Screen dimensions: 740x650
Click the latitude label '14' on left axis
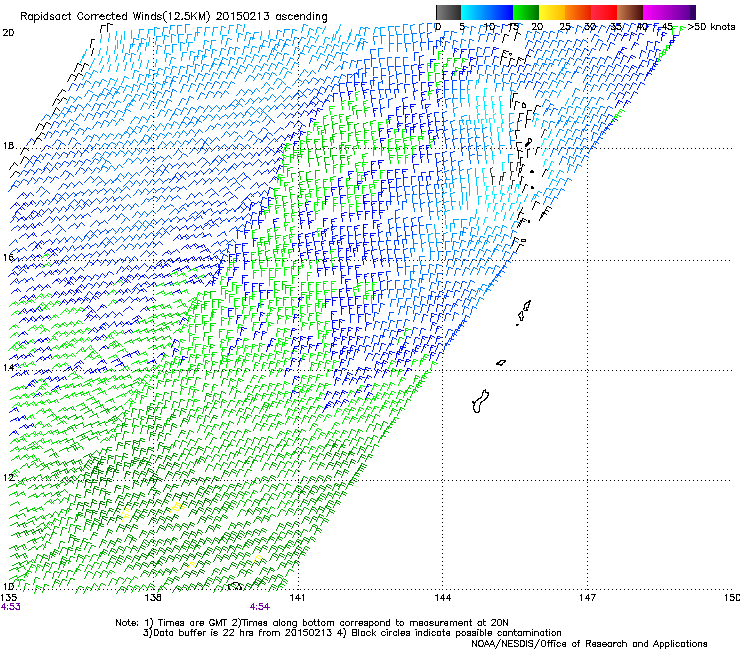pos(8,367)
